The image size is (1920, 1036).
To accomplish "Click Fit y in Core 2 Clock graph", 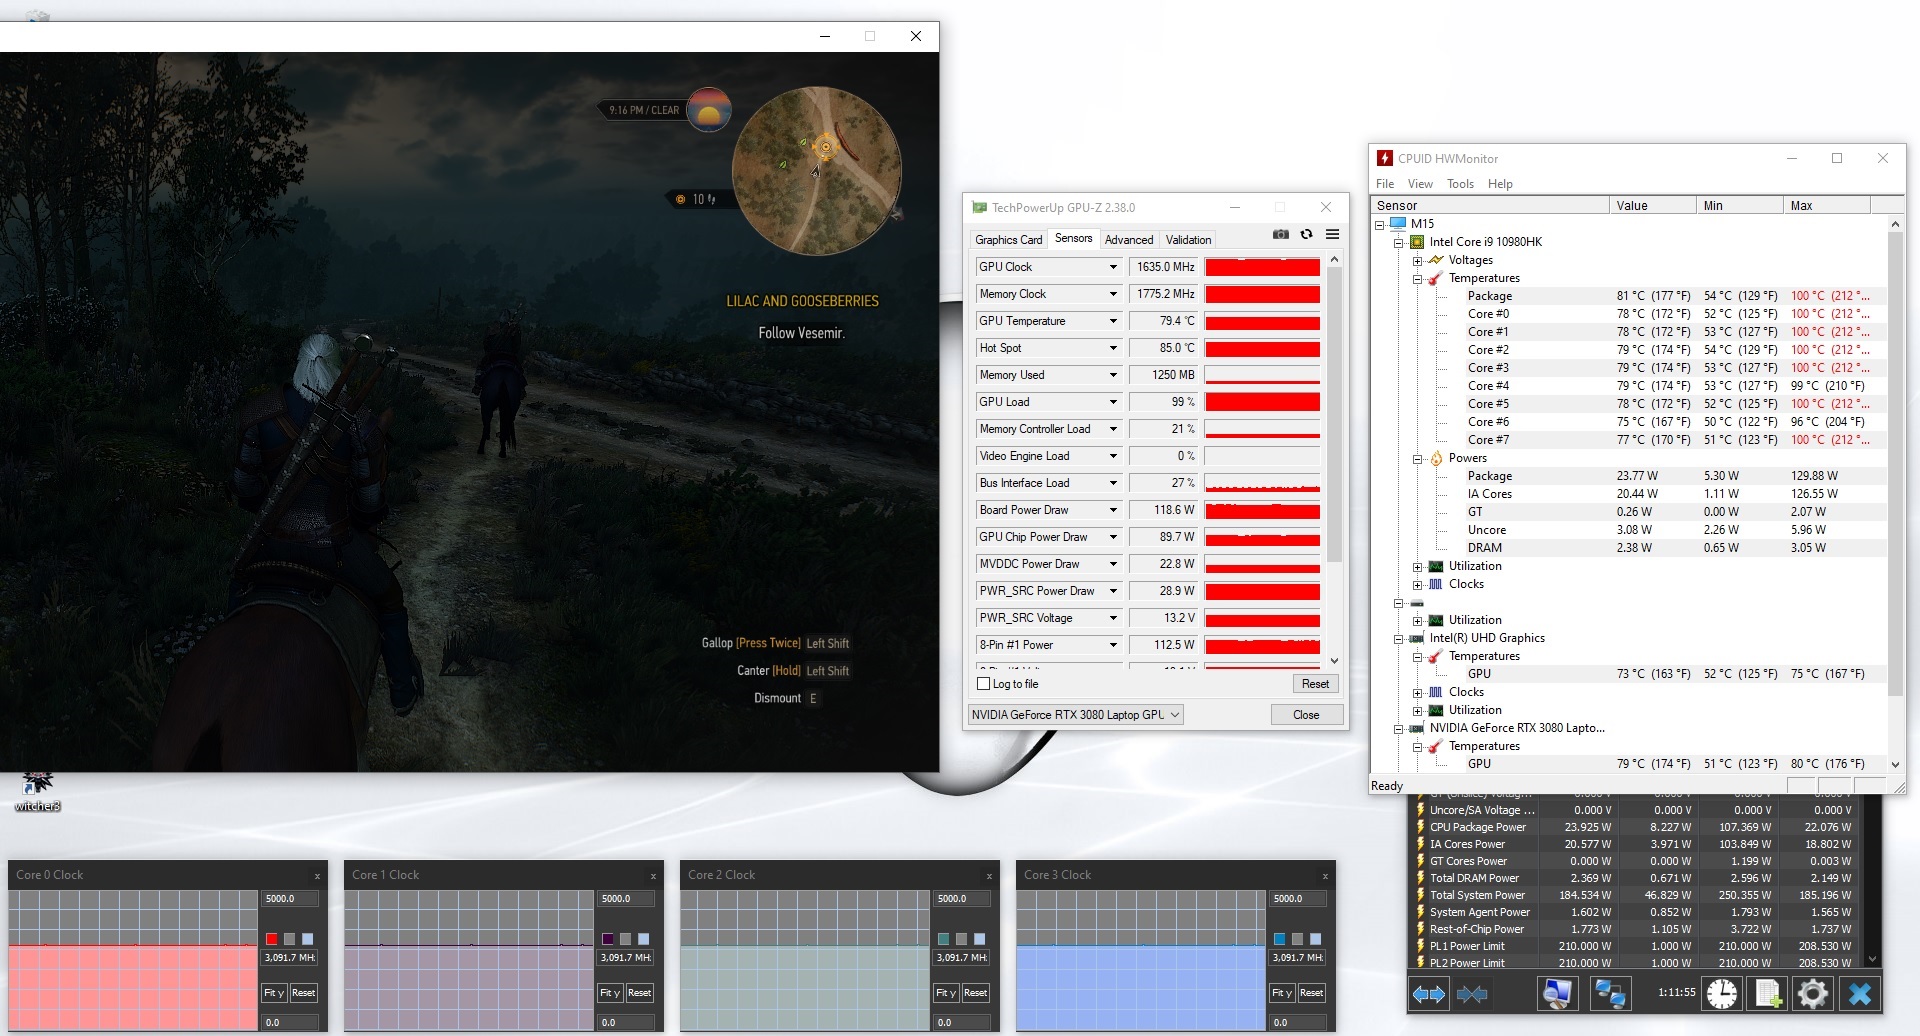I will click(x=946, y=993).
